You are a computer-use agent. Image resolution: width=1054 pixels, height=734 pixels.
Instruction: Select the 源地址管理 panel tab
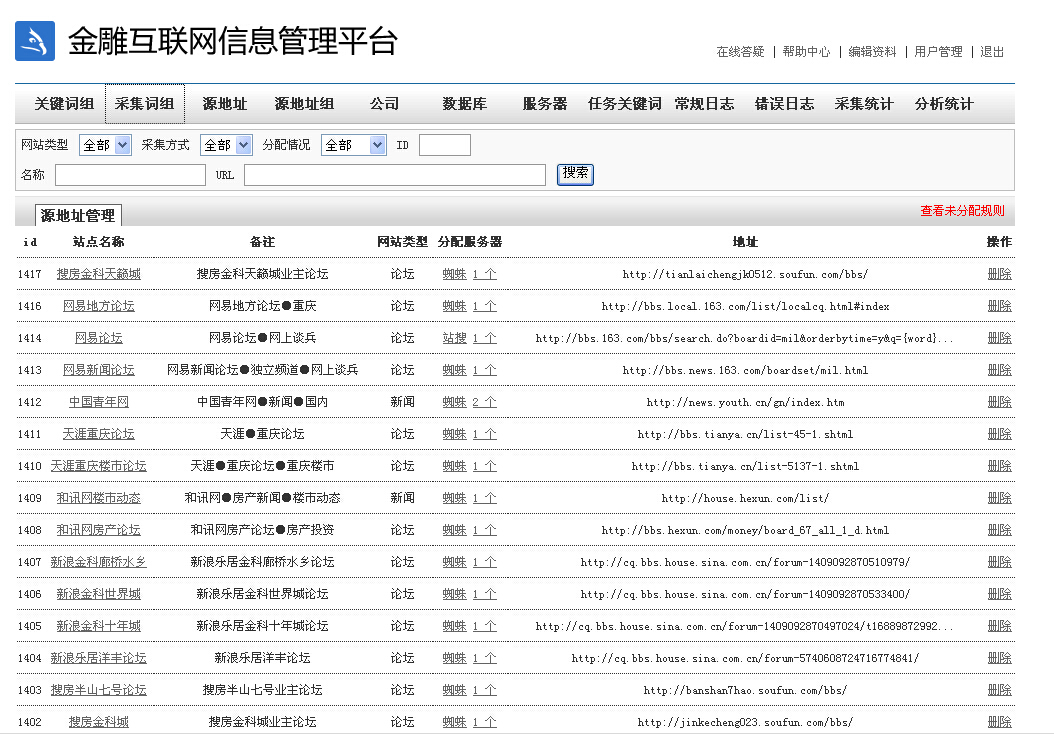click(x=78, y=215)
